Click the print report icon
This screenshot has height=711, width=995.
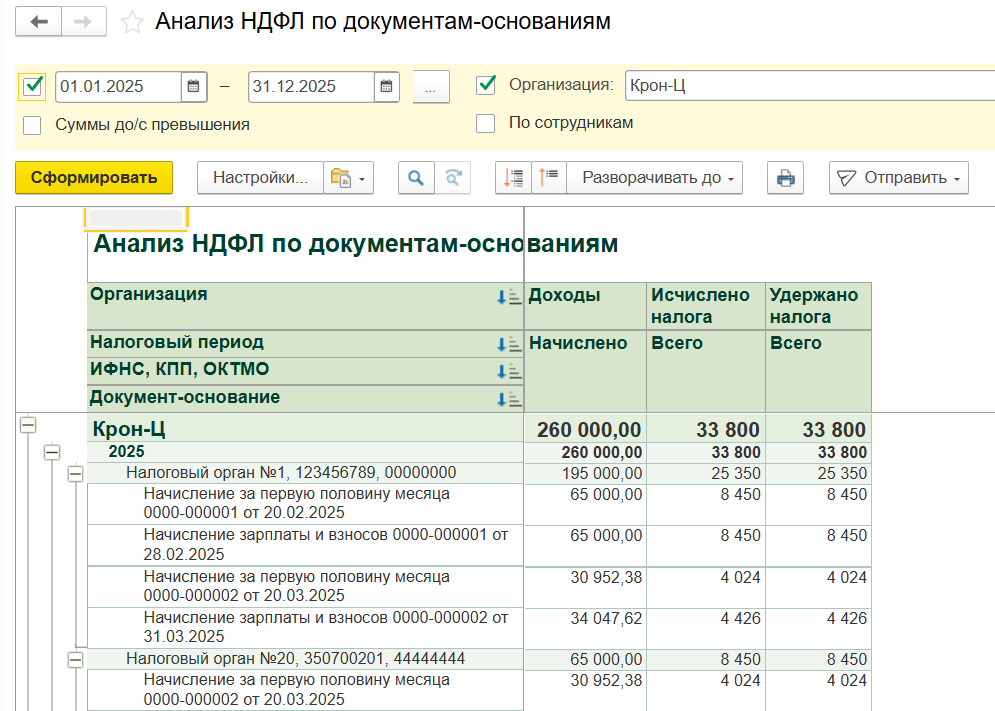click(785, 178)
